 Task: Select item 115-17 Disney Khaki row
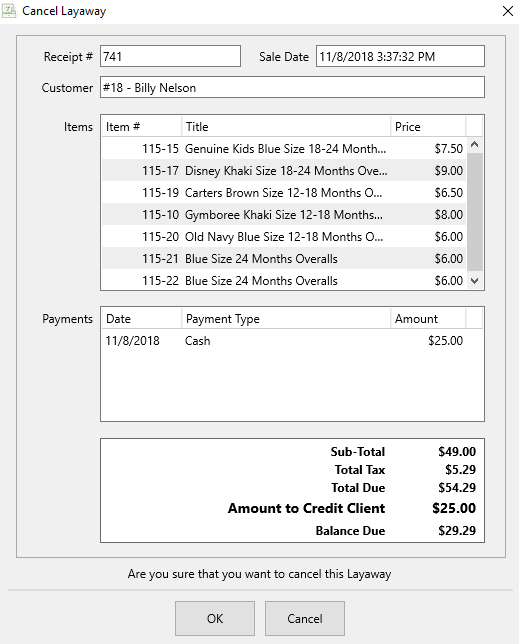(x=284, y=170)
